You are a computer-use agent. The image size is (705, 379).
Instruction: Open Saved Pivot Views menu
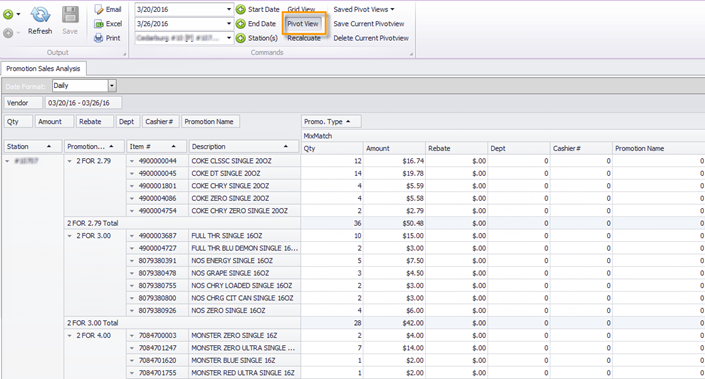coord(364,9)
